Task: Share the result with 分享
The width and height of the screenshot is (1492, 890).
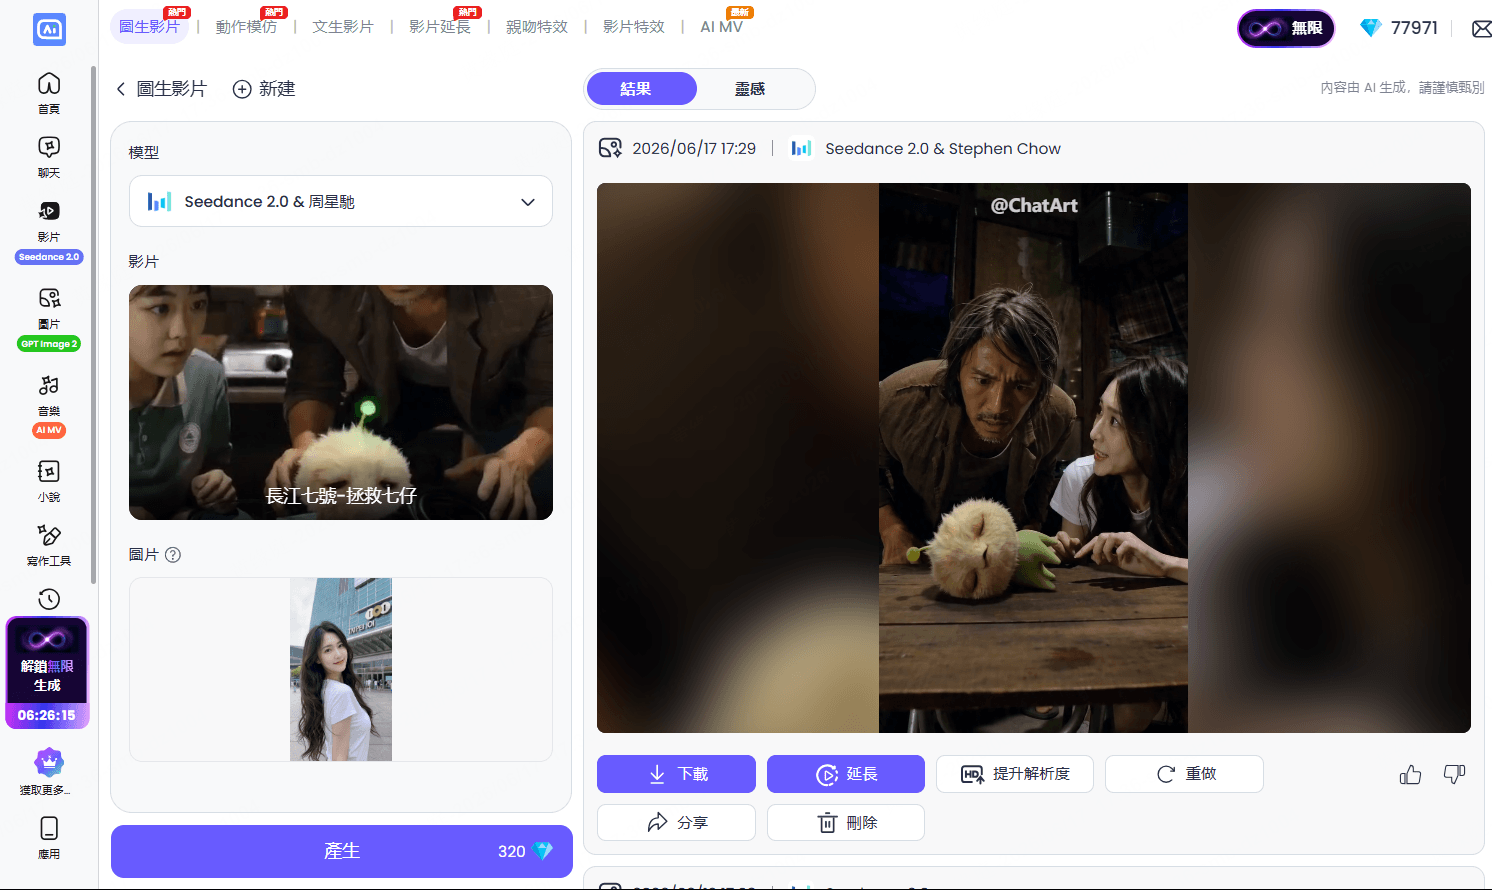Action: click(x=676, y=823)
